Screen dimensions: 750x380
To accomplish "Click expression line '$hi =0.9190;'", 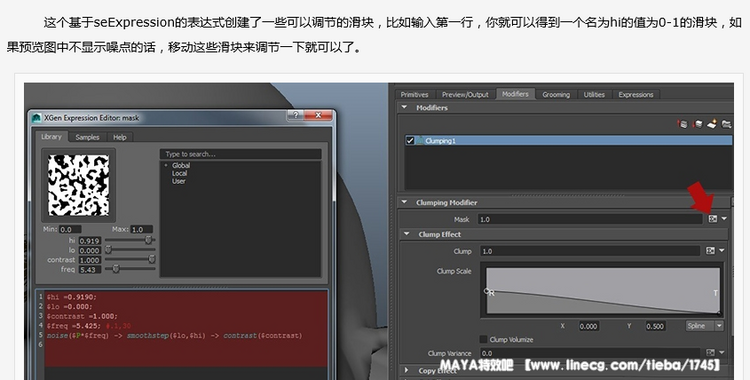I will pyautogui.click(x=71, y=297).
